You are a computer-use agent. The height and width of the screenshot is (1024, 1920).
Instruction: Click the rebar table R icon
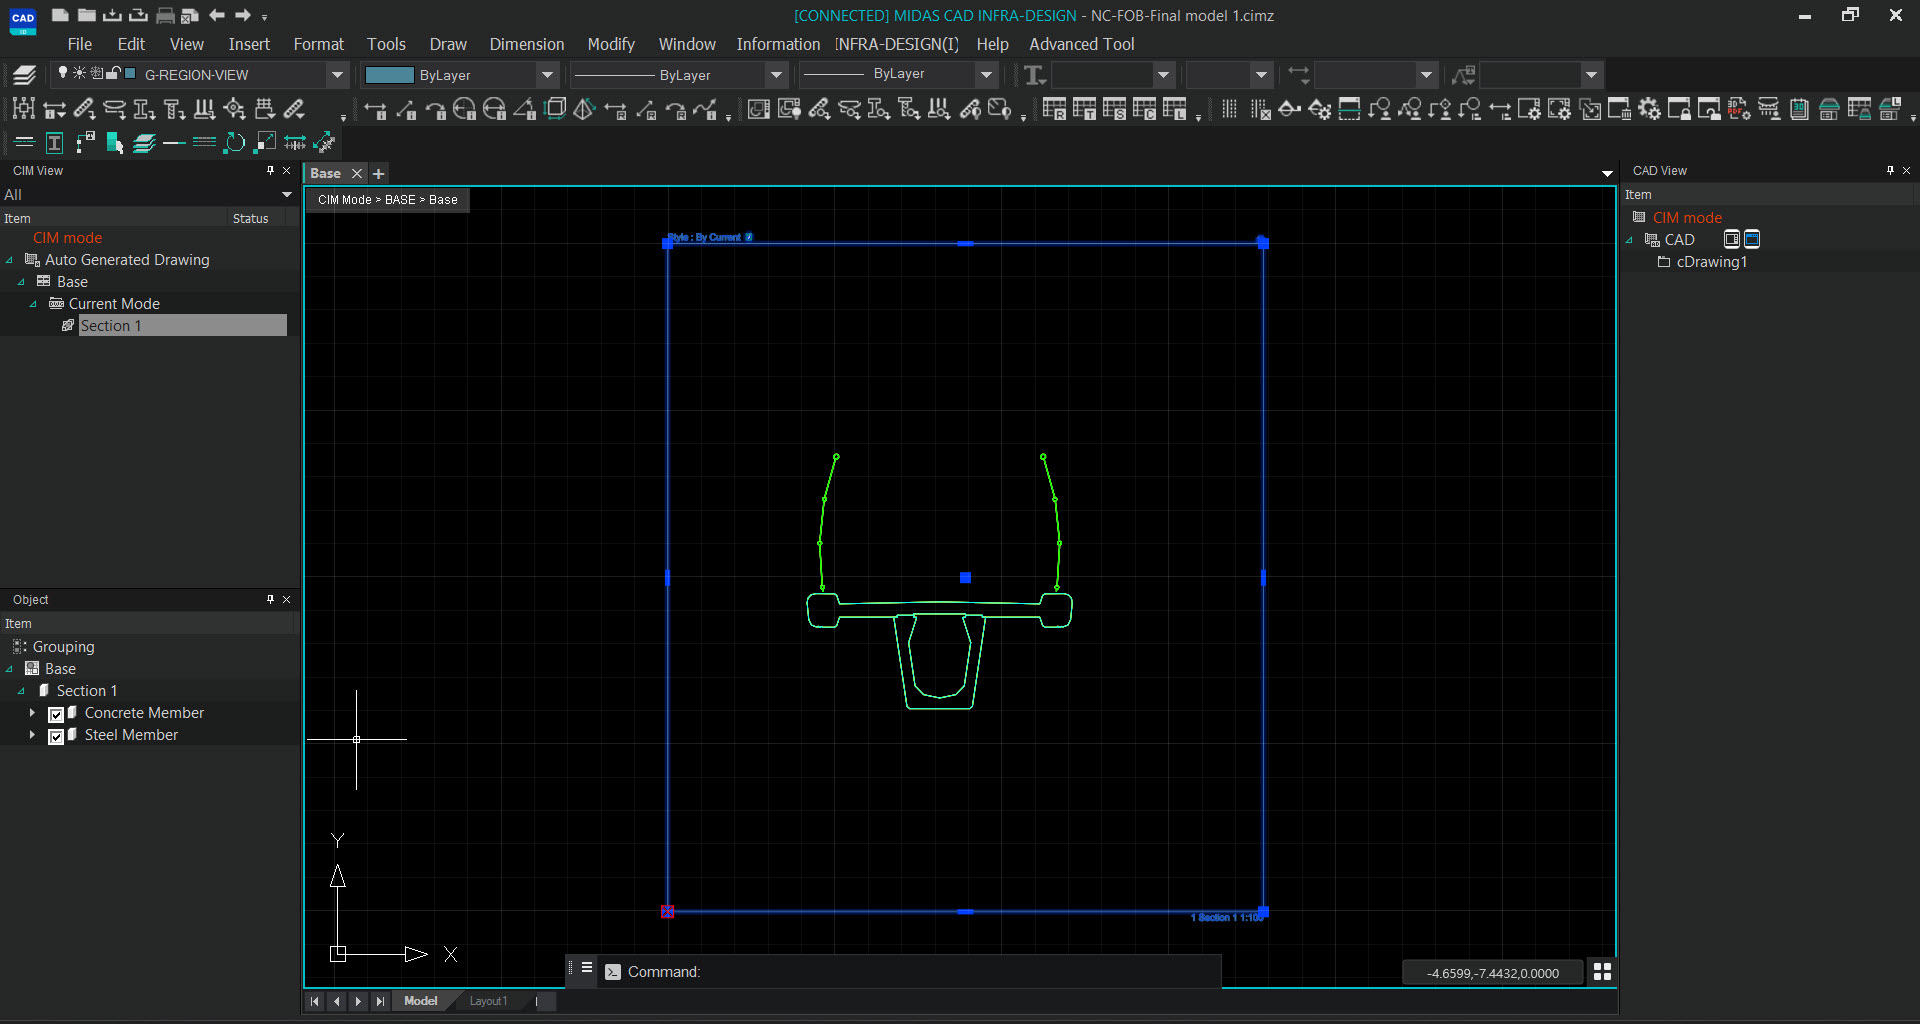[1054, 109]
